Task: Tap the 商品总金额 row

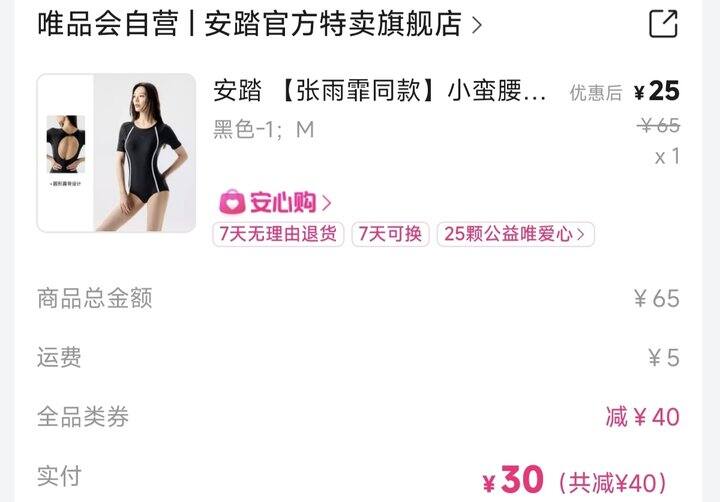Action: tap(358, 298)
